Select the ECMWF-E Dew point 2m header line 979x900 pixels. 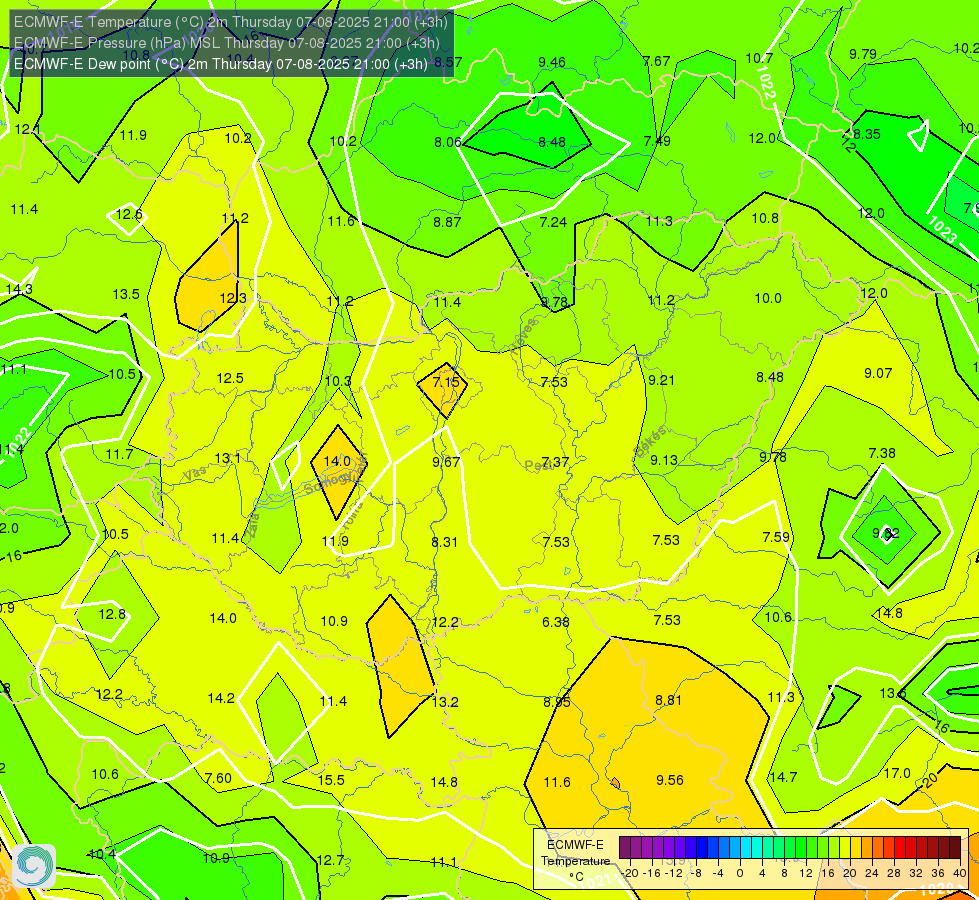click(x=220, y=64)
